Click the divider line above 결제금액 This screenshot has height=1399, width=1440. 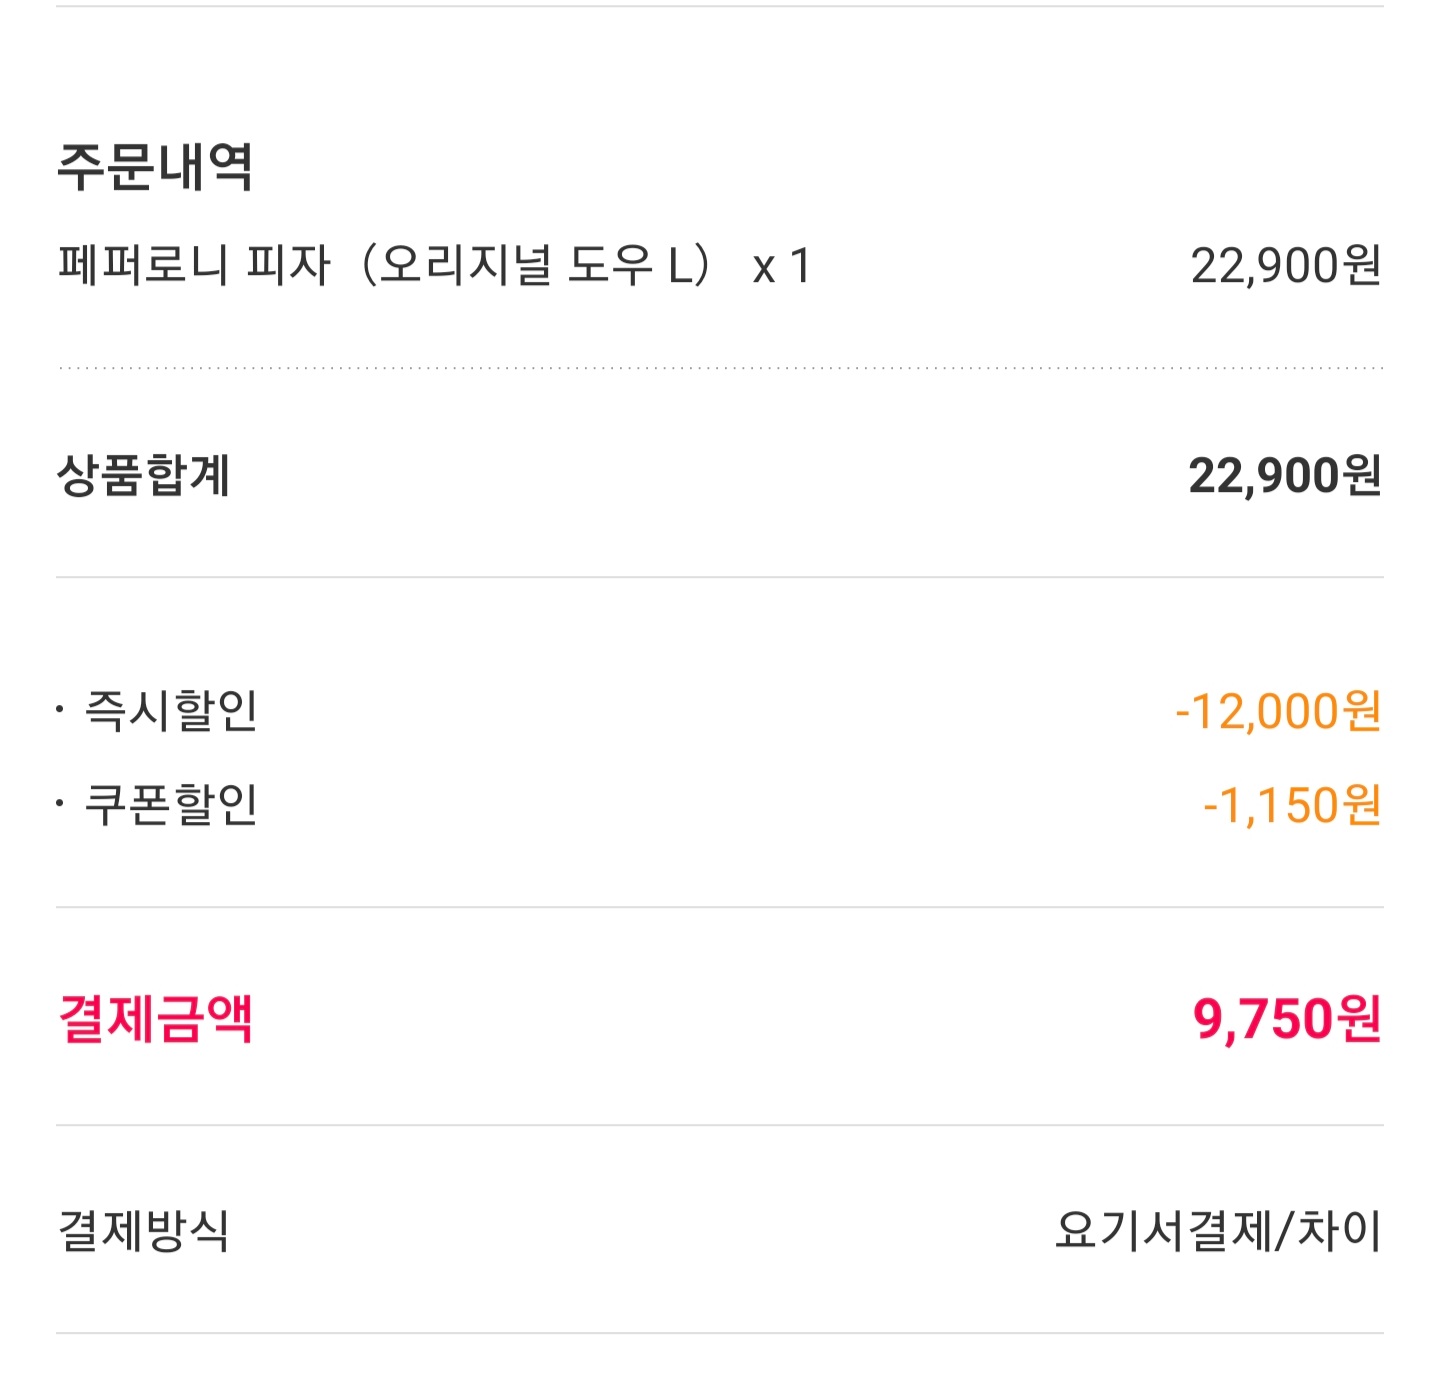pyautogui.click(x=720, y=908)
